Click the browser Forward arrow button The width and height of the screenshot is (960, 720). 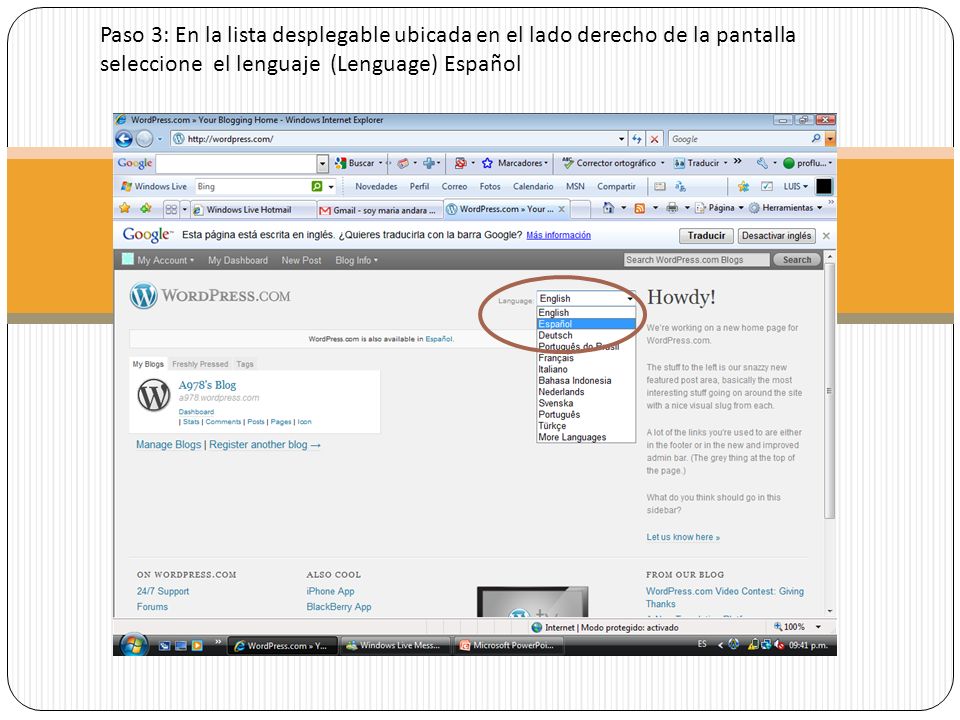coord(144,139)
